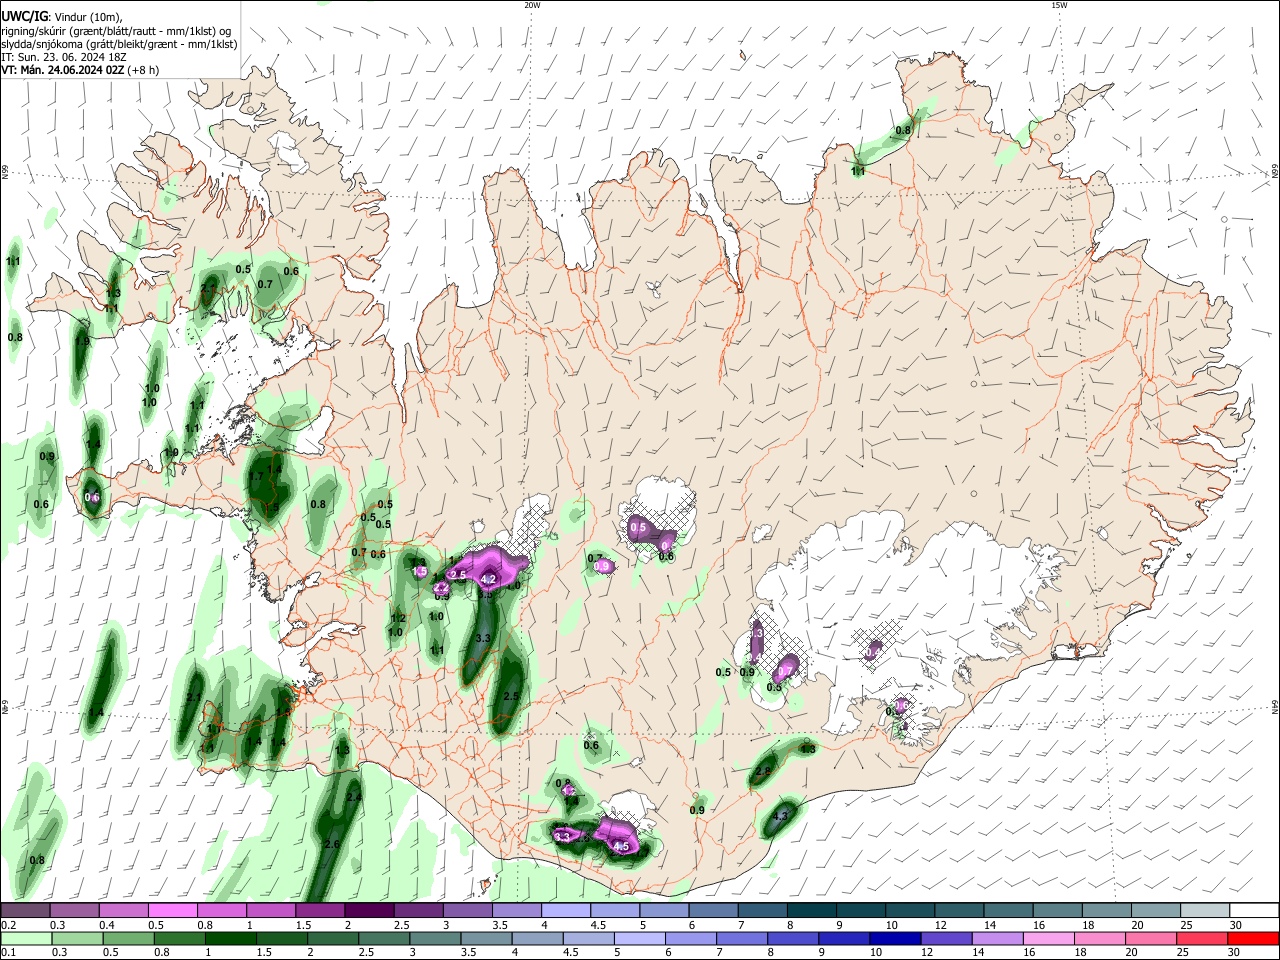Select the 'IT: Sun. 23. 06. 2024 18Z' line
Image resolution: width=1280 pixels, height=960 pixels.
(x=63, y=57)
